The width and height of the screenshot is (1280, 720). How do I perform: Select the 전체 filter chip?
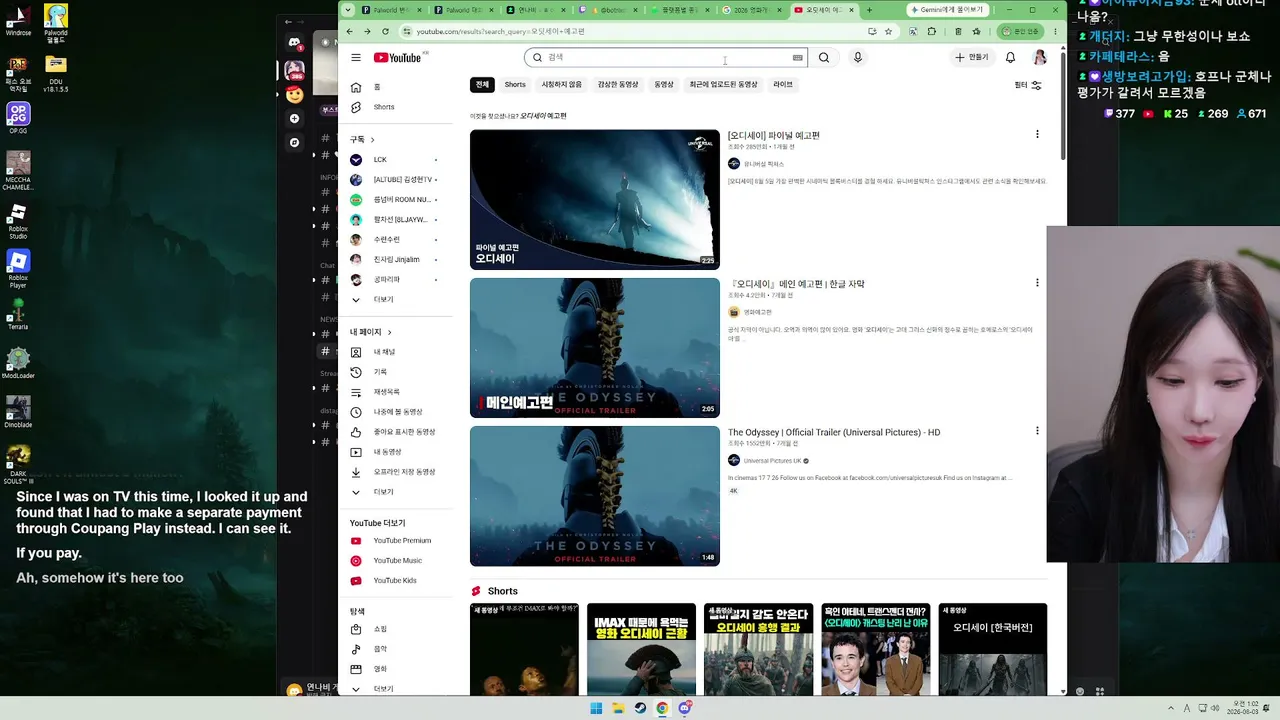482,85
